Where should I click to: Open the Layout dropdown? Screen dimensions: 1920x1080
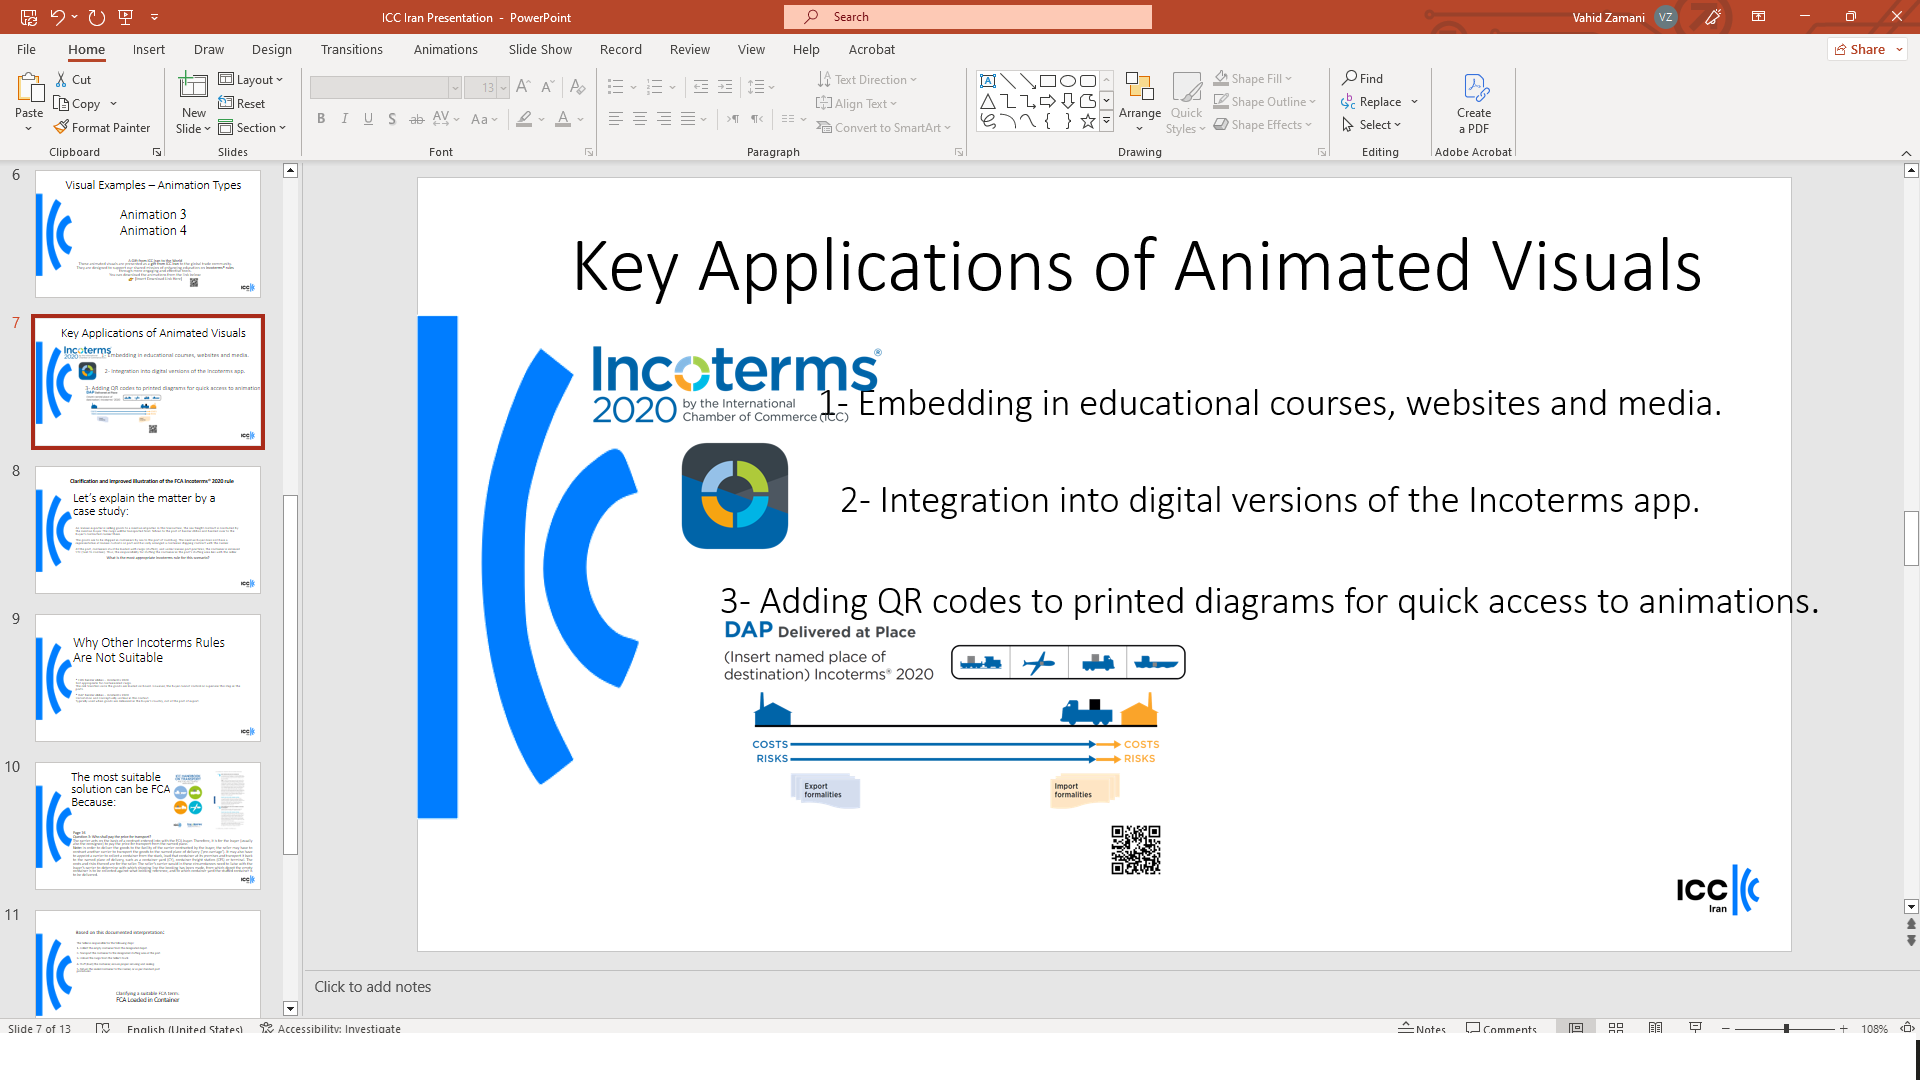(x=251, y=80)
